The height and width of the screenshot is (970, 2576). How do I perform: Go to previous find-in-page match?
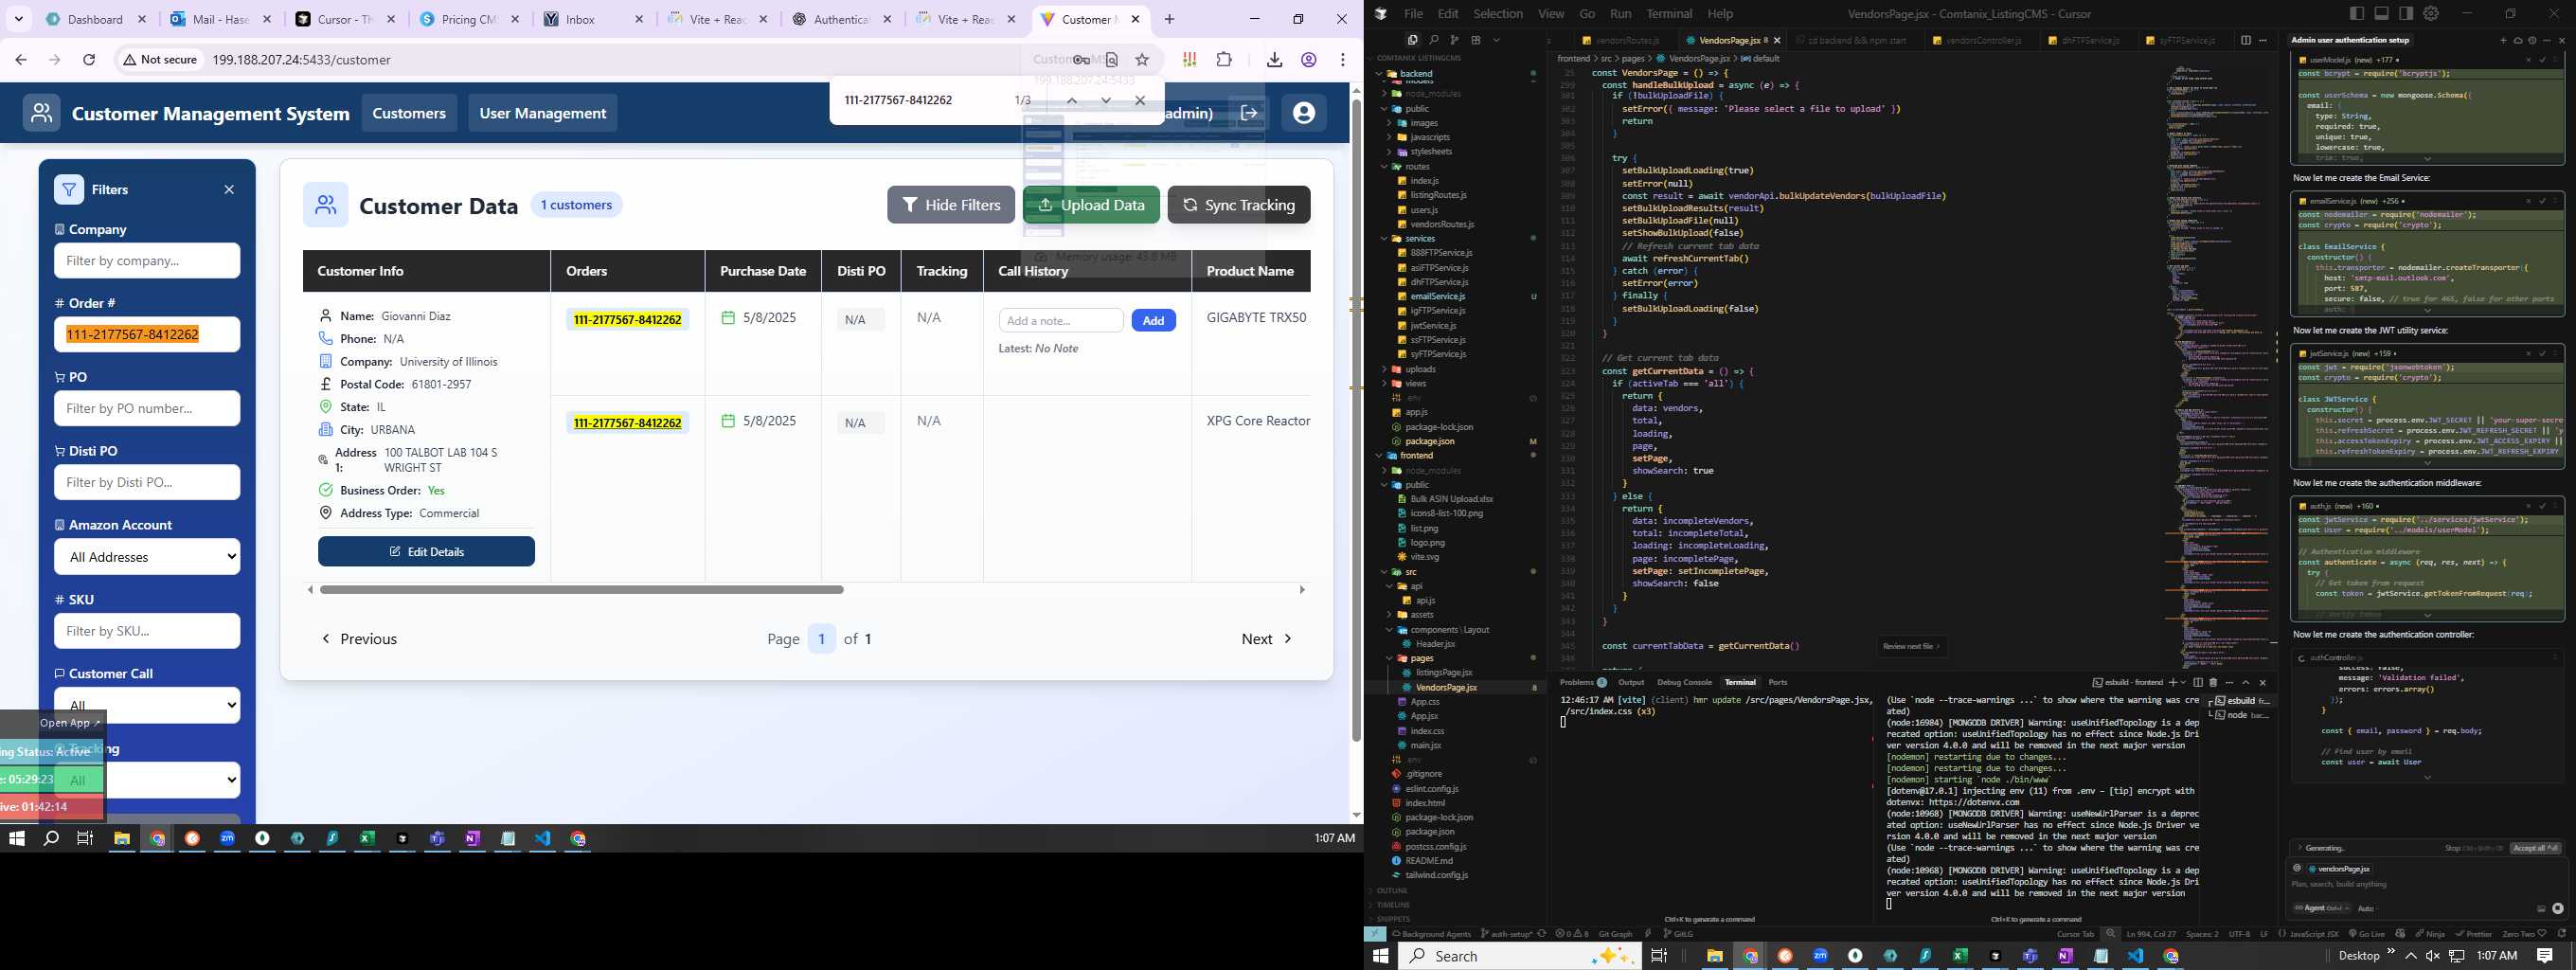[x=1071, y=100]
